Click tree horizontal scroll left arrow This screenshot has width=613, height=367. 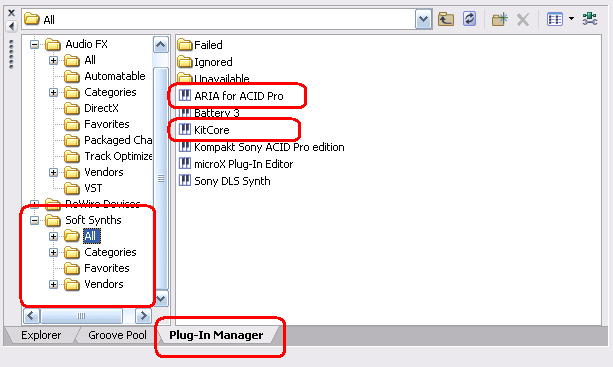click(x=31, y=315)
